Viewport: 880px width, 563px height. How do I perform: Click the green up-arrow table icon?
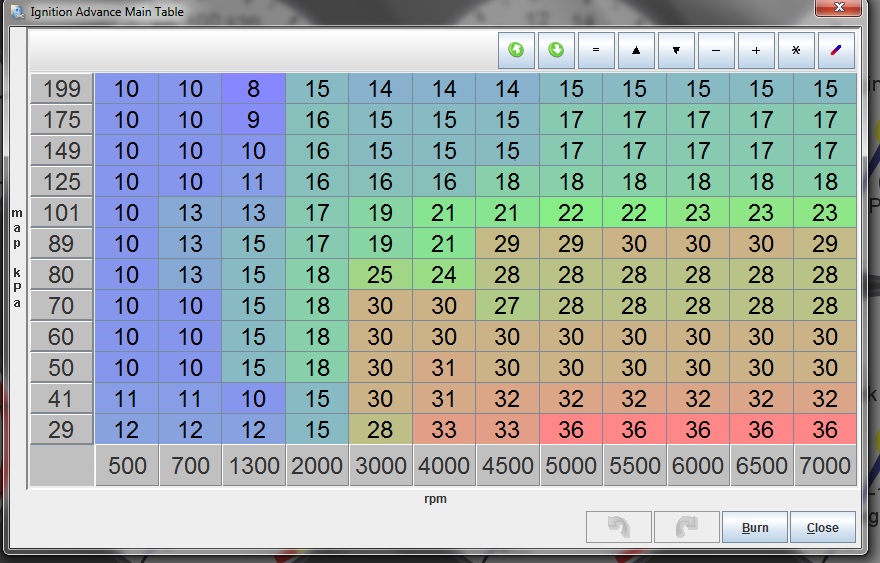[516, 51]
